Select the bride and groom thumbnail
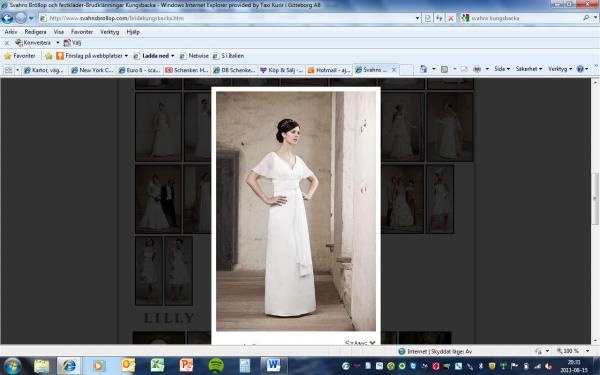 click(x=158, y=199)
